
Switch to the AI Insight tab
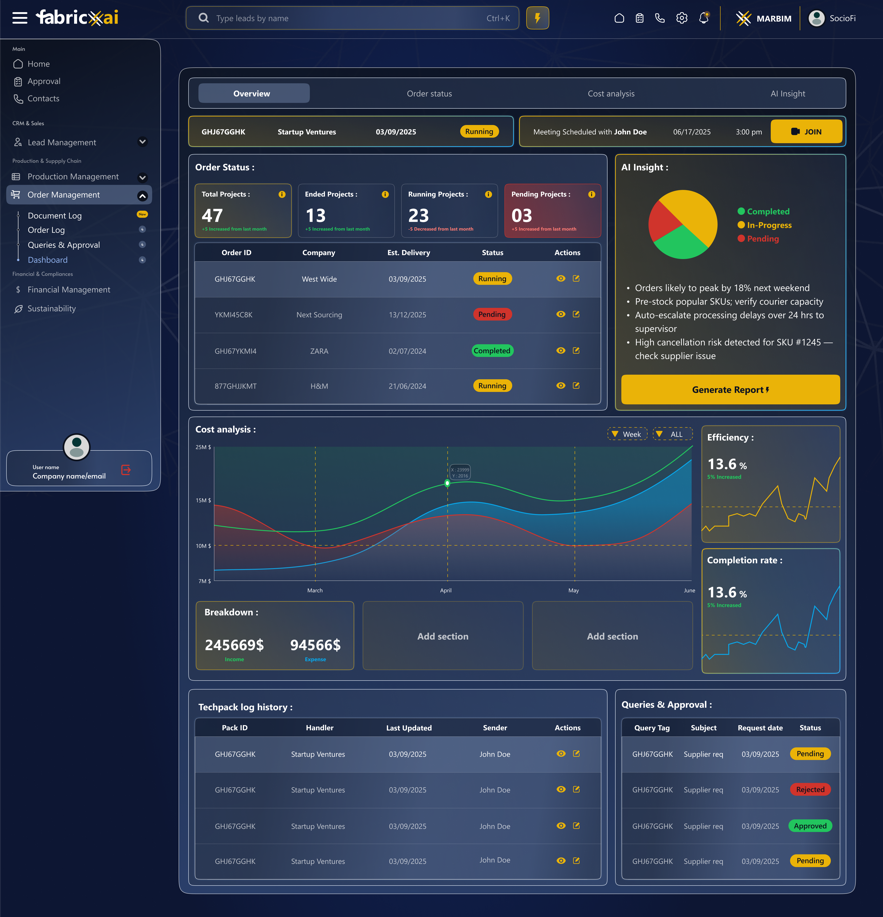(787, 94)
